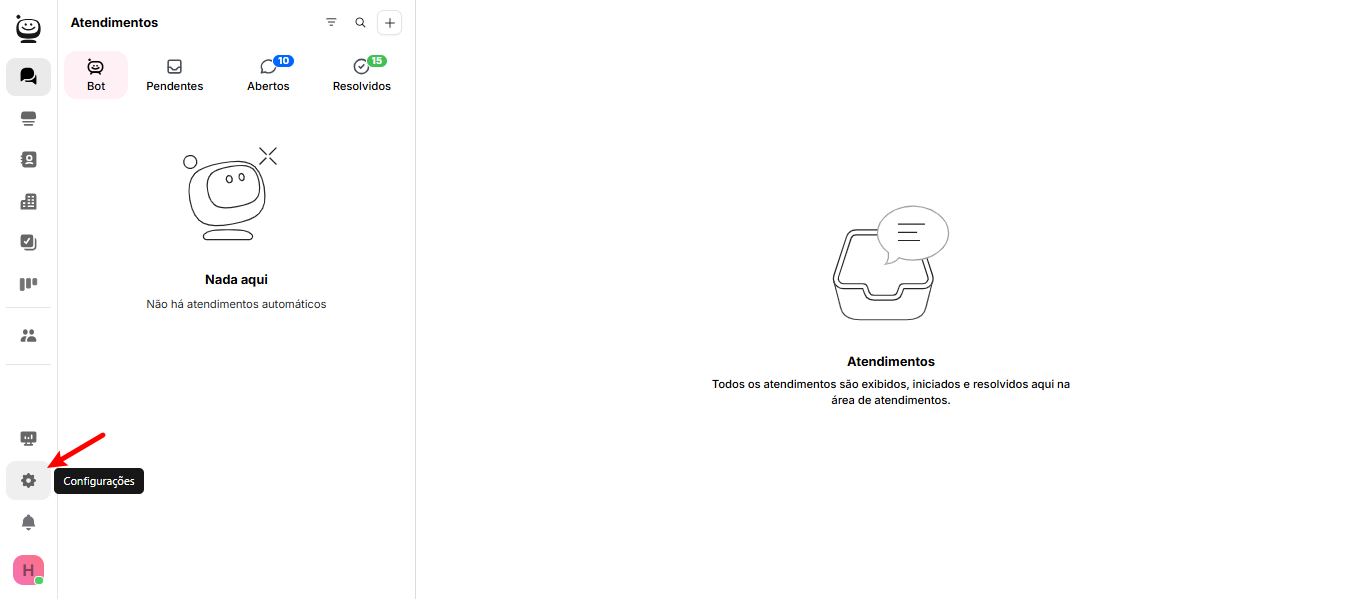Open the user profile avatar H

pos(28,570)
